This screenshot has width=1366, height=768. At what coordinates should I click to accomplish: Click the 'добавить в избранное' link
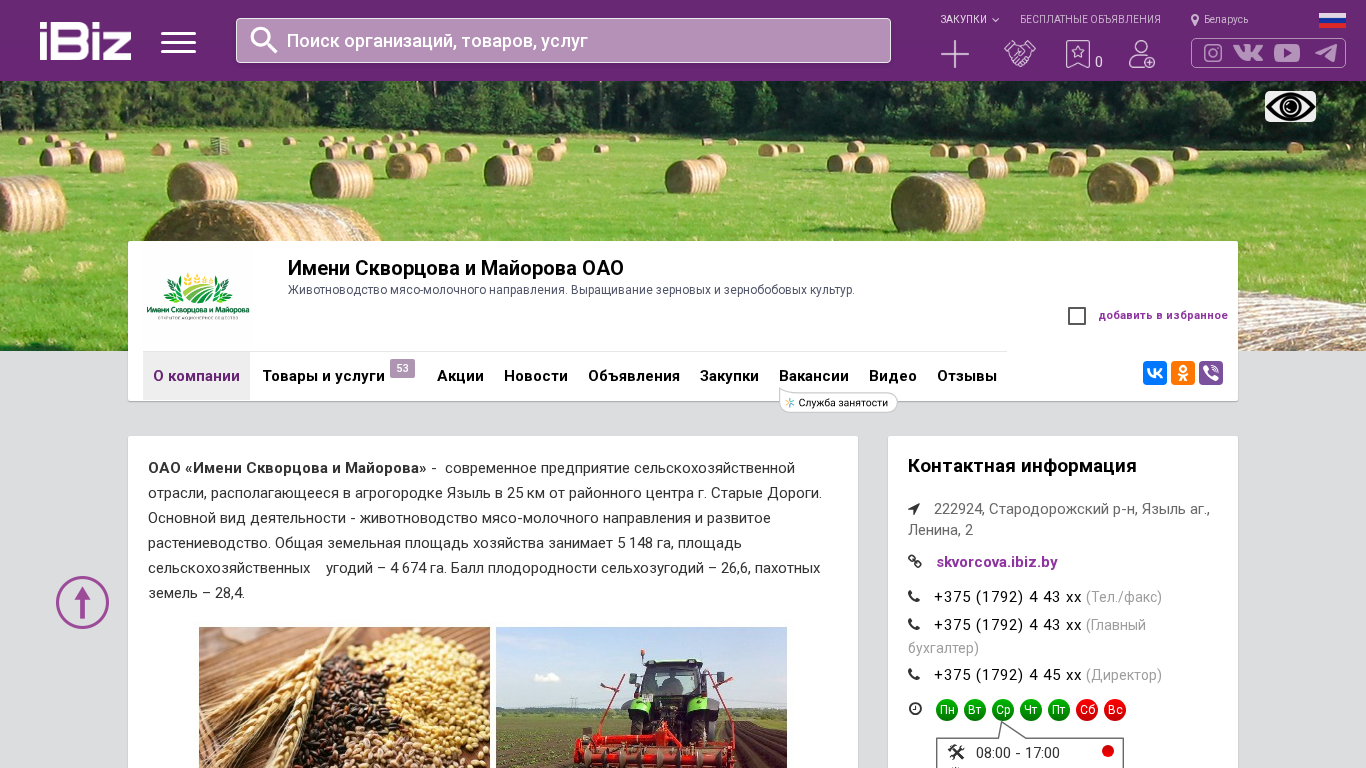click(1163, 316)
